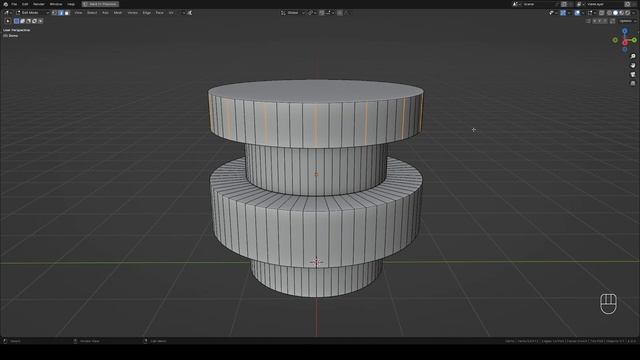
Task: Open the Options dropdown
Action: [628, 21]
